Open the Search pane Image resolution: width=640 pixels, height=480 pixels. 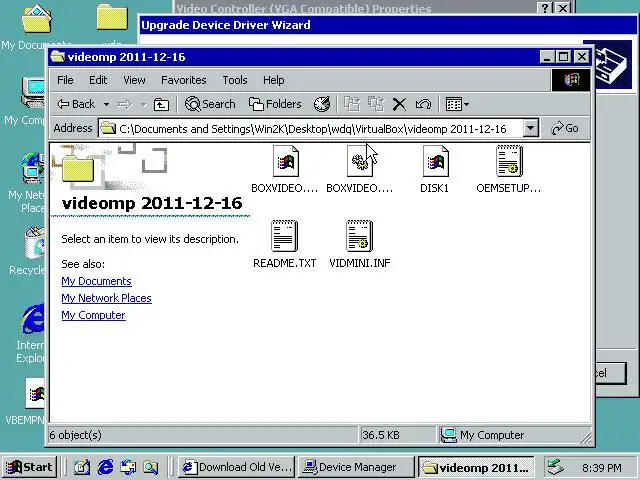pyautogui.click(x=210, y=104)
